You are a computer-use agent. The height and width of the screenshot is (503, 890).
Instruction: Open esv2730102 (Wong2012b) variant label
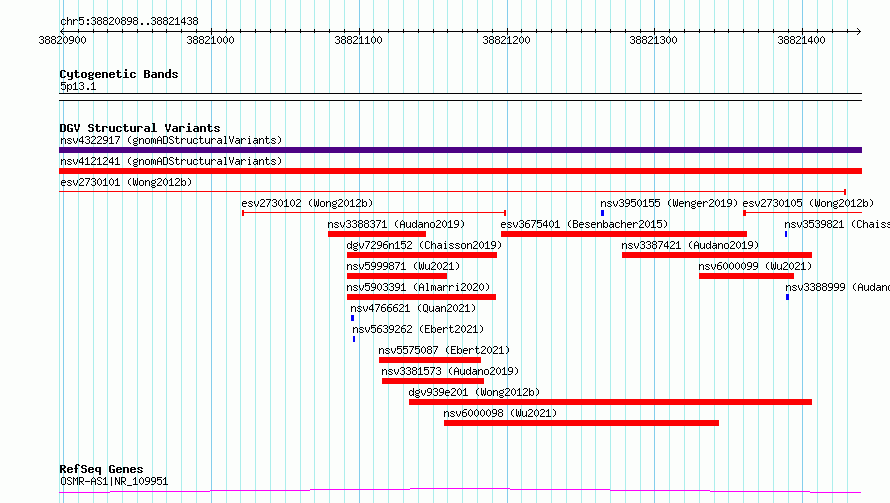pos(307,203)
